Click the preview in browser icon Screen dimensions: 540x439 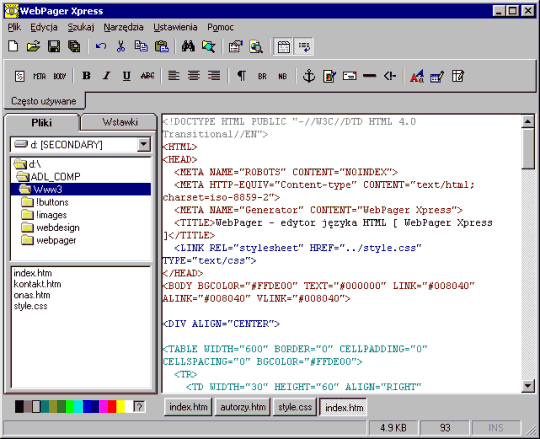256,46
